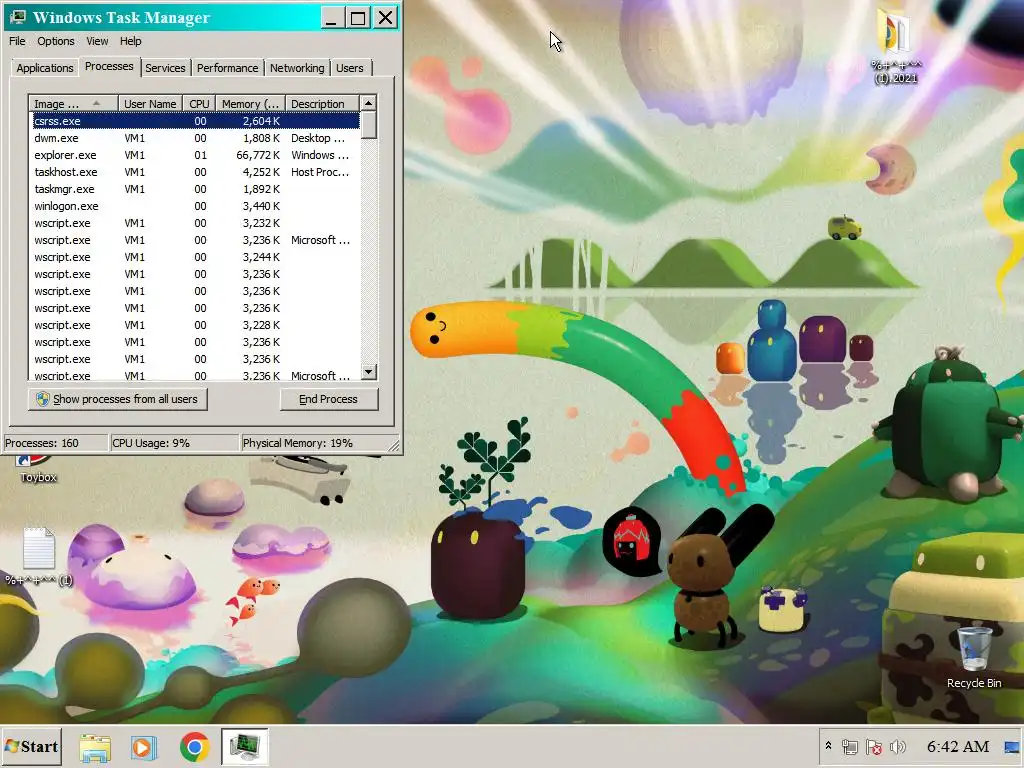1024x768 pixels.
Task: Select the explorer.exe process row
Action: (195, 155)
